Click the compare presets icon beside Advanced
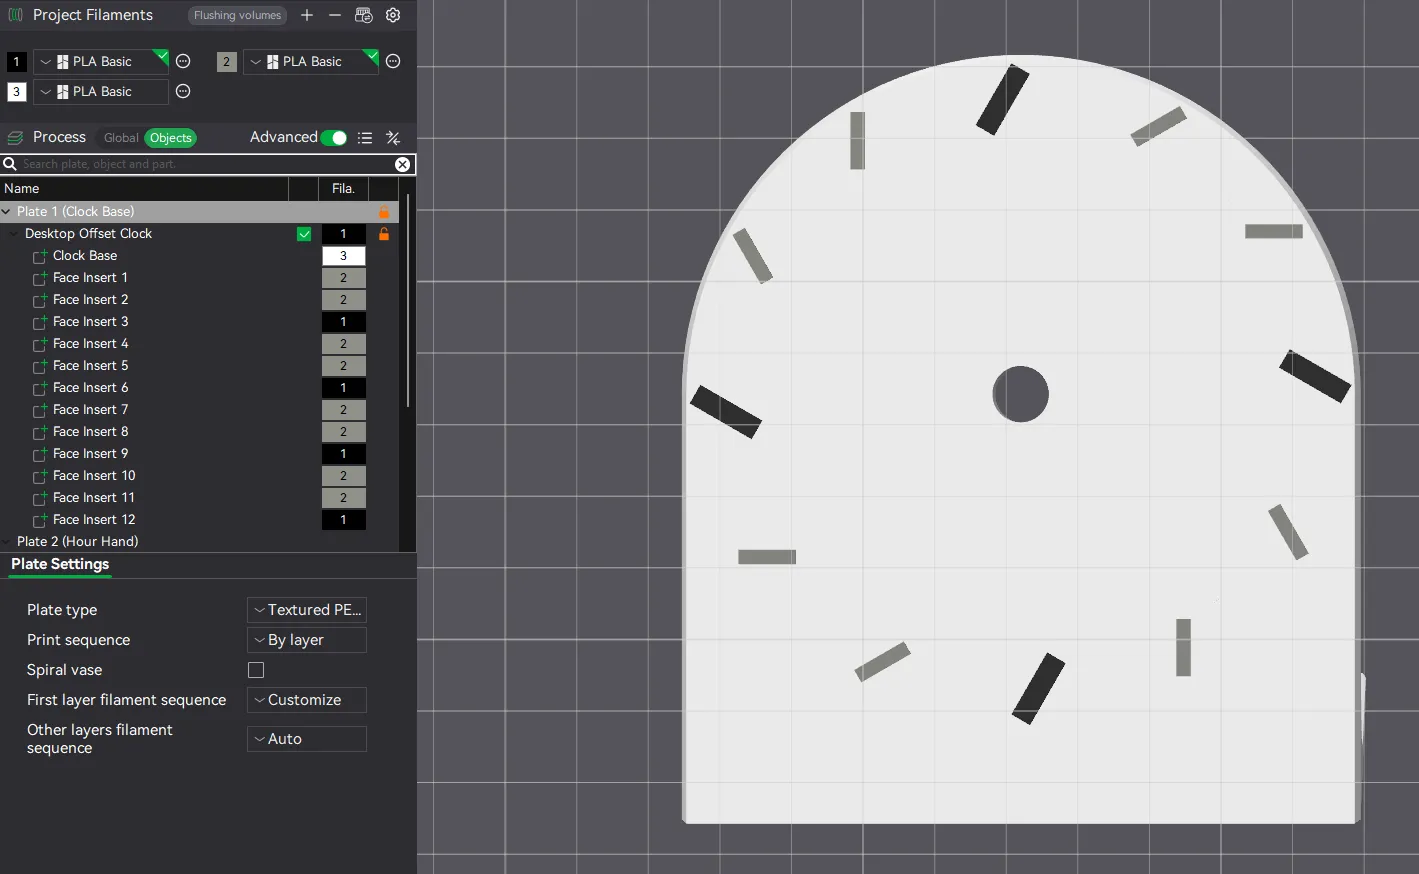 pos(393,138)
